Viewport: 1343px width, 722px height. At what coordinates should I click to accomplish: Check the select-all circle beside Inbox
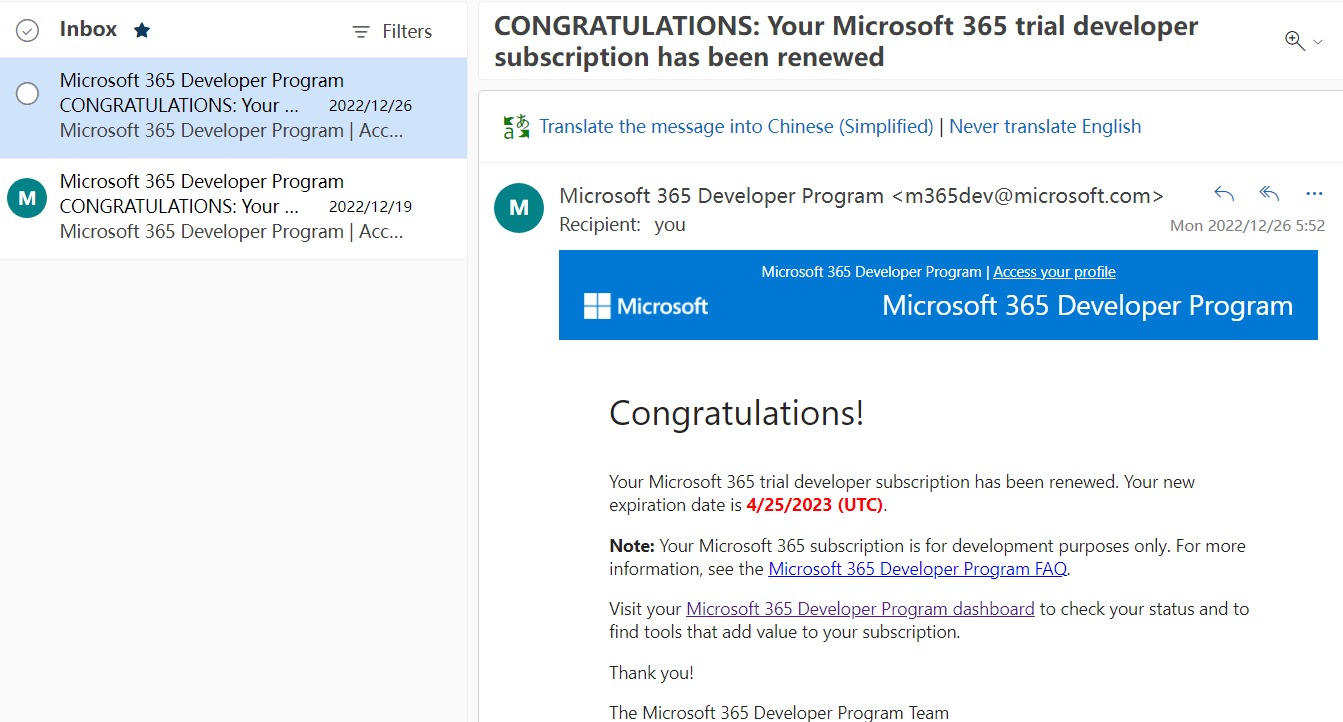tap(25, 30)
